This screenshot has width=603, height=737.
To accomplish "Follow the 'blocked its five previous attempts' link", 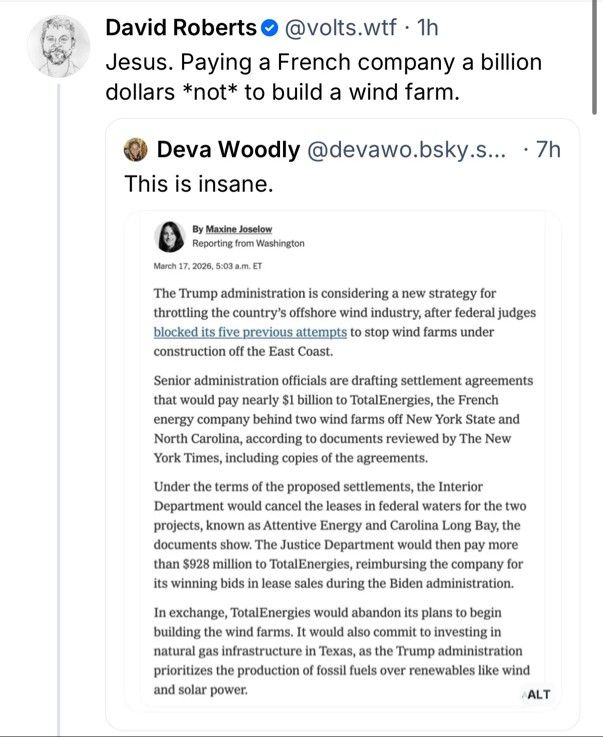I will (250, 332).
